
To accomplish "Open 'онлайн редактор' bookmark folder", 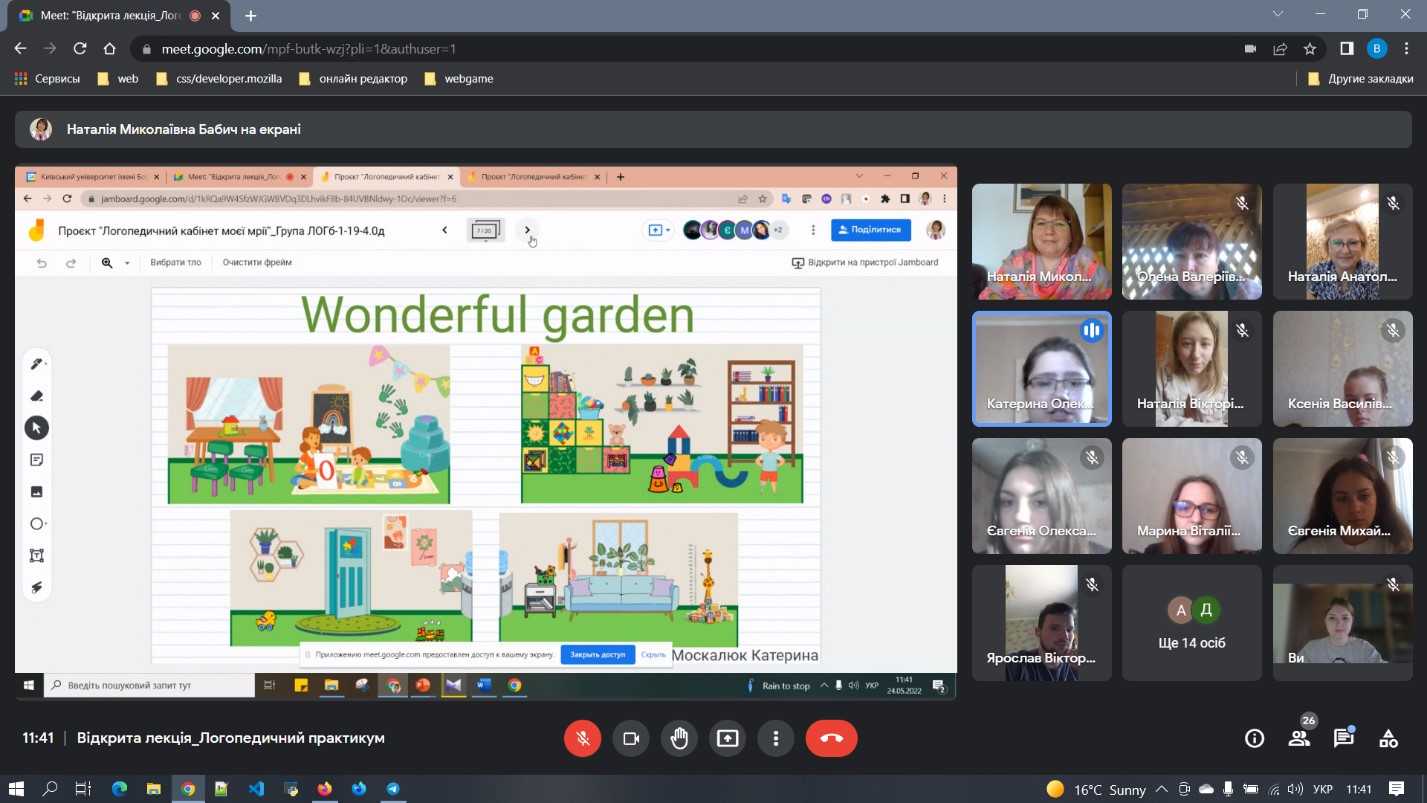I will pyautogui.click(x=362, y=78).
